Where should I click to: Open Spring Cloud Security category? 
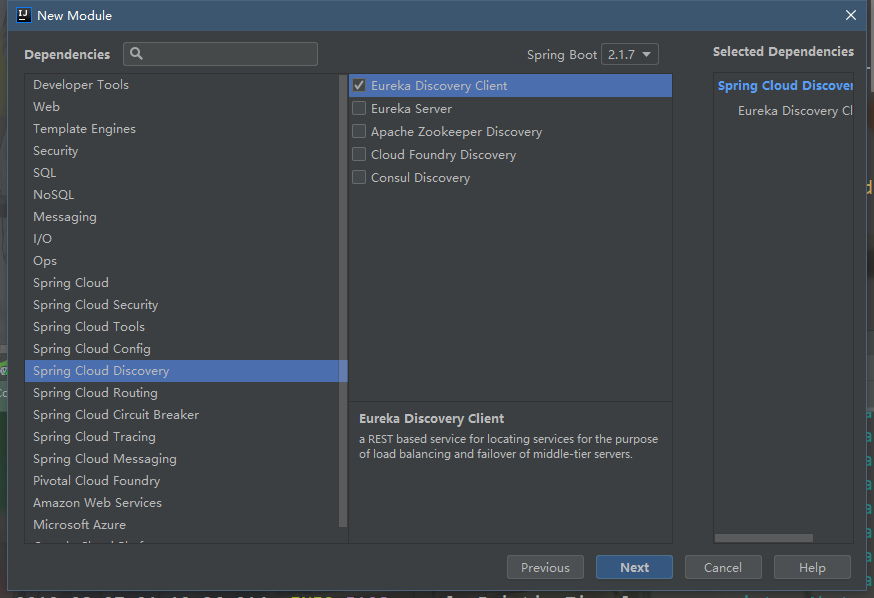click(182, 305)
